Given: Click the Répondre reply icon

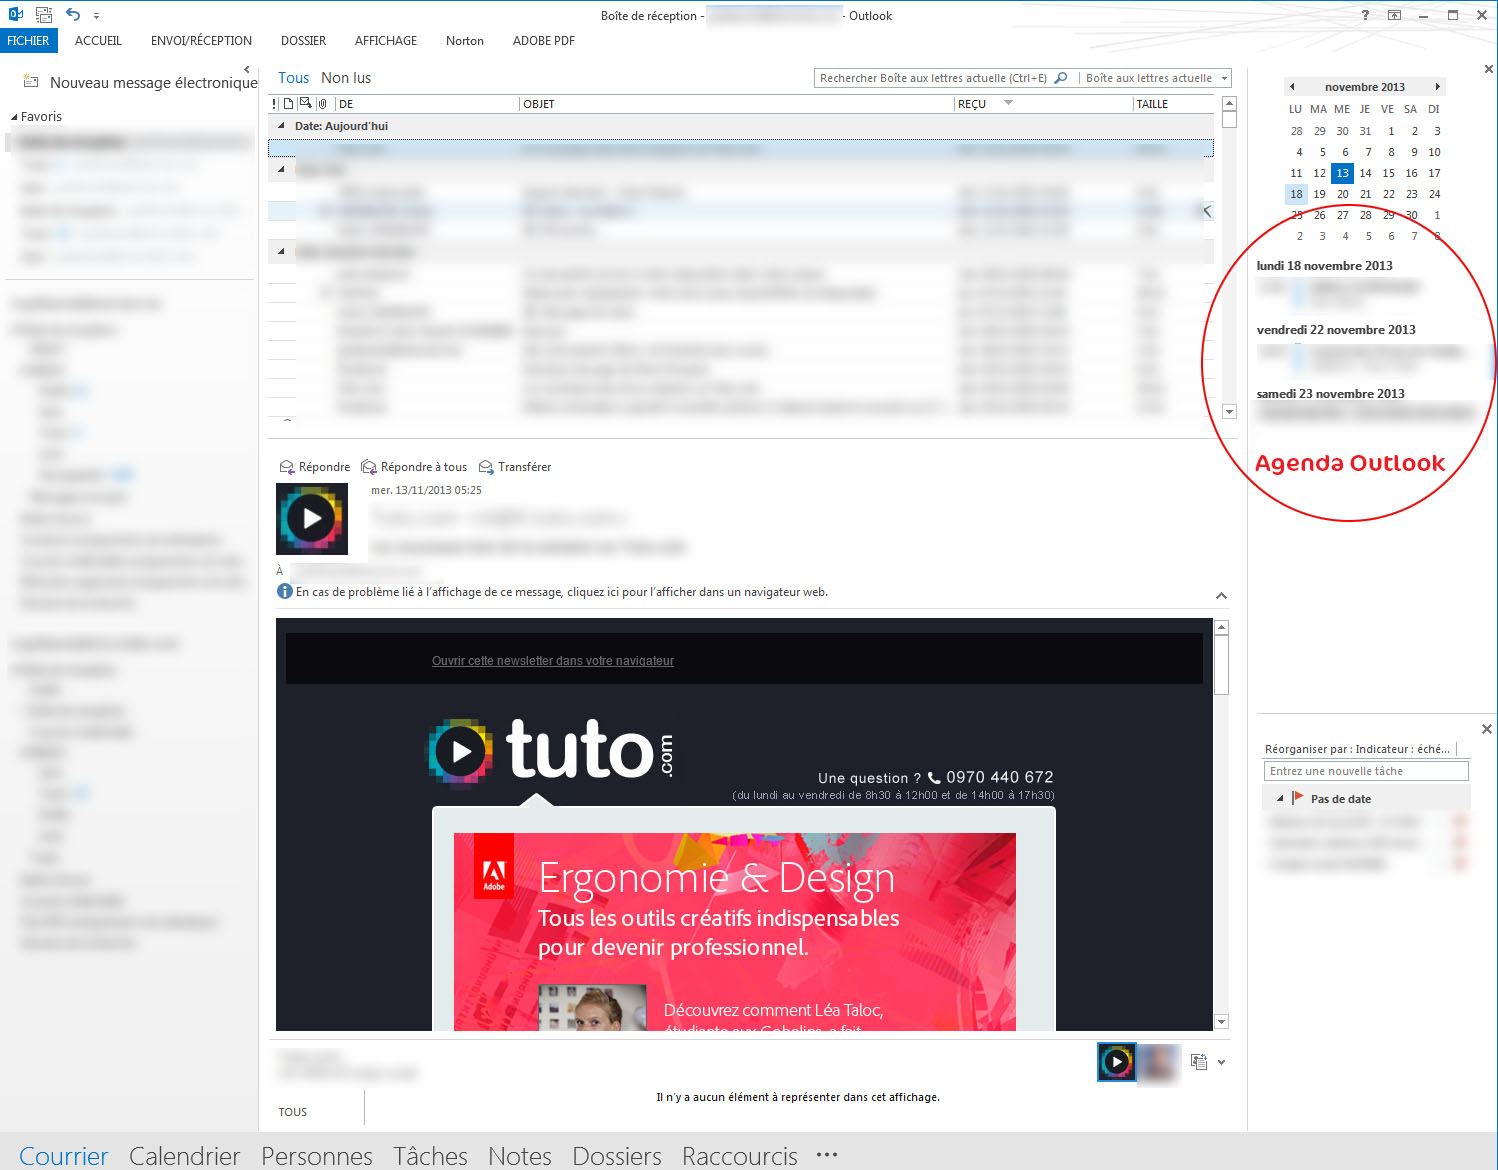Looking at the screenshot, I should 287,467.
